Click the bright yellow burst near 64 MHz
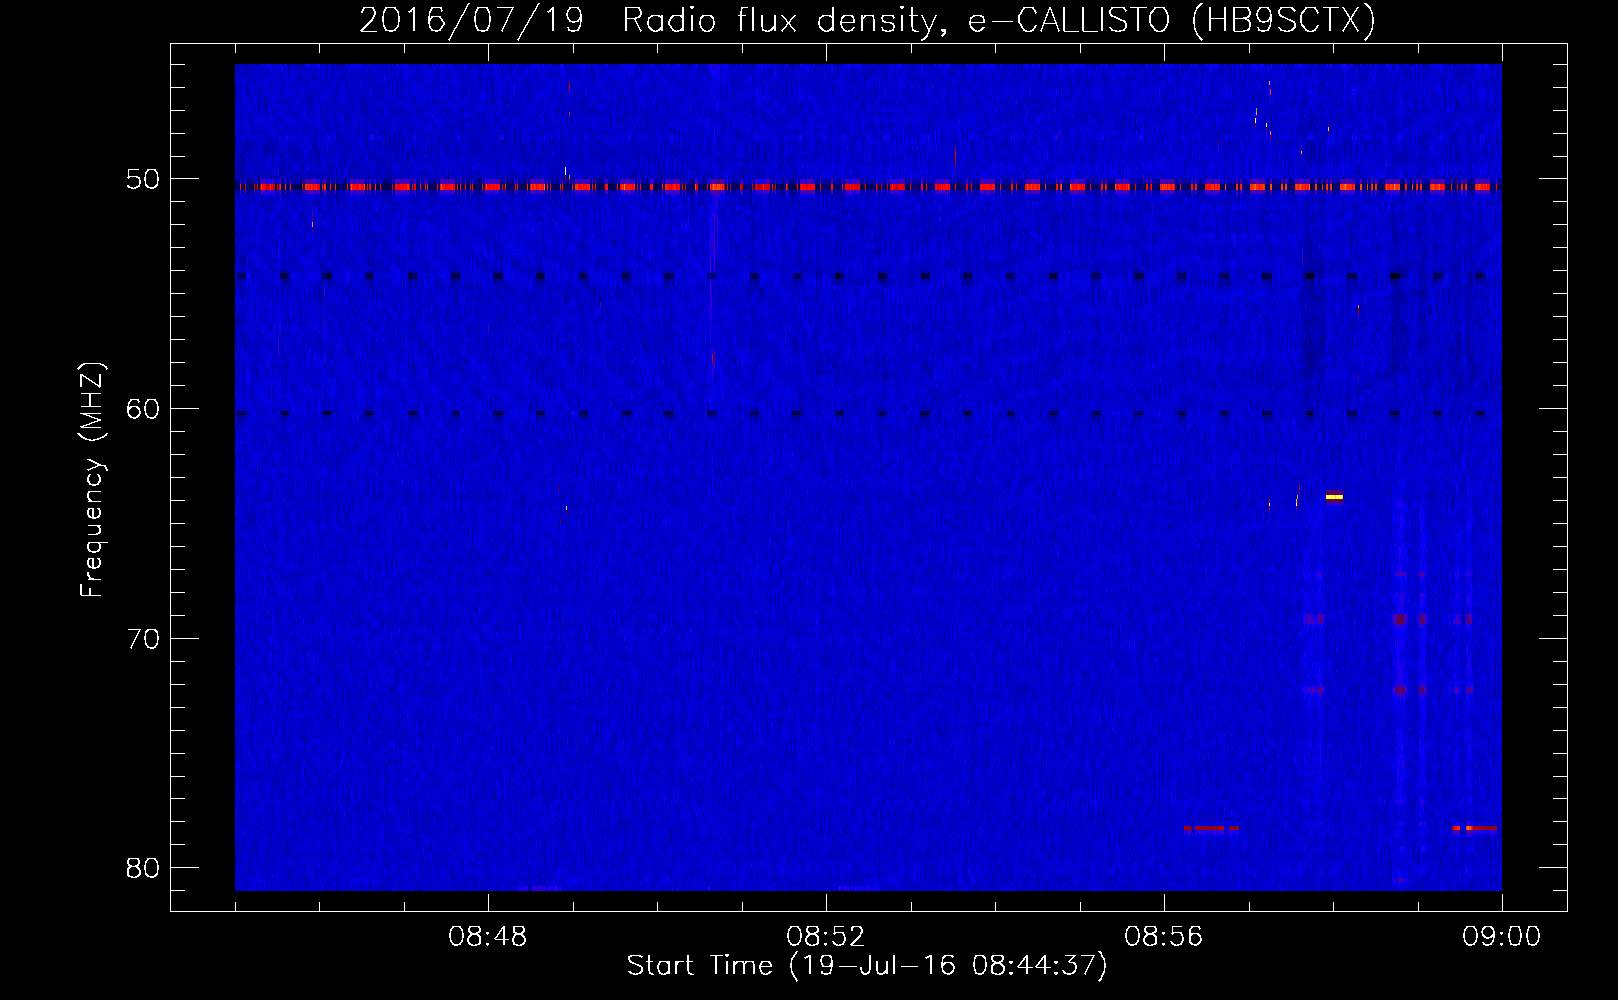The height and width of the screenshot is (1000, 1618). pos(1334,497)
